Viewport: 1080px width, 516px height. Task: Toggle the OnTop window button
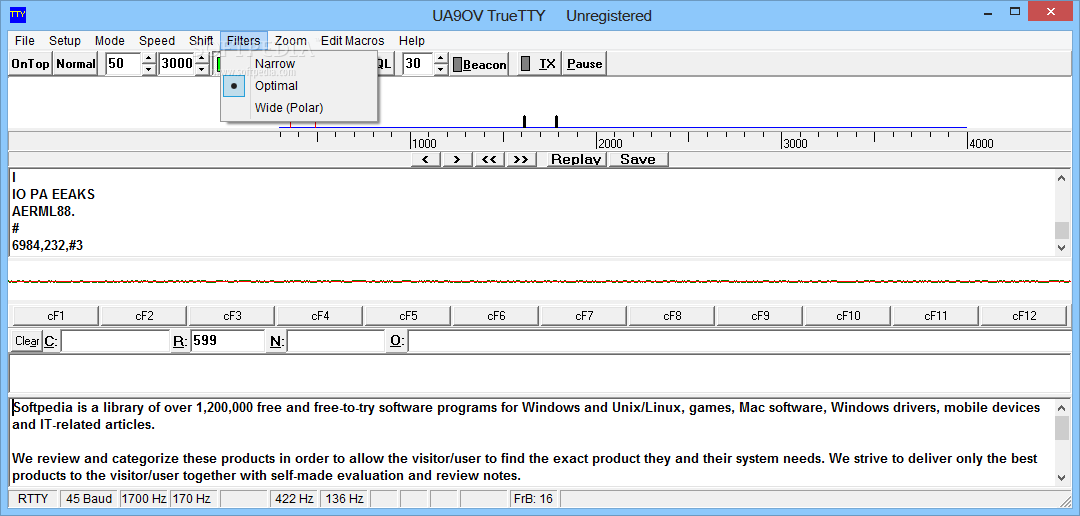[x=30, y=64]
